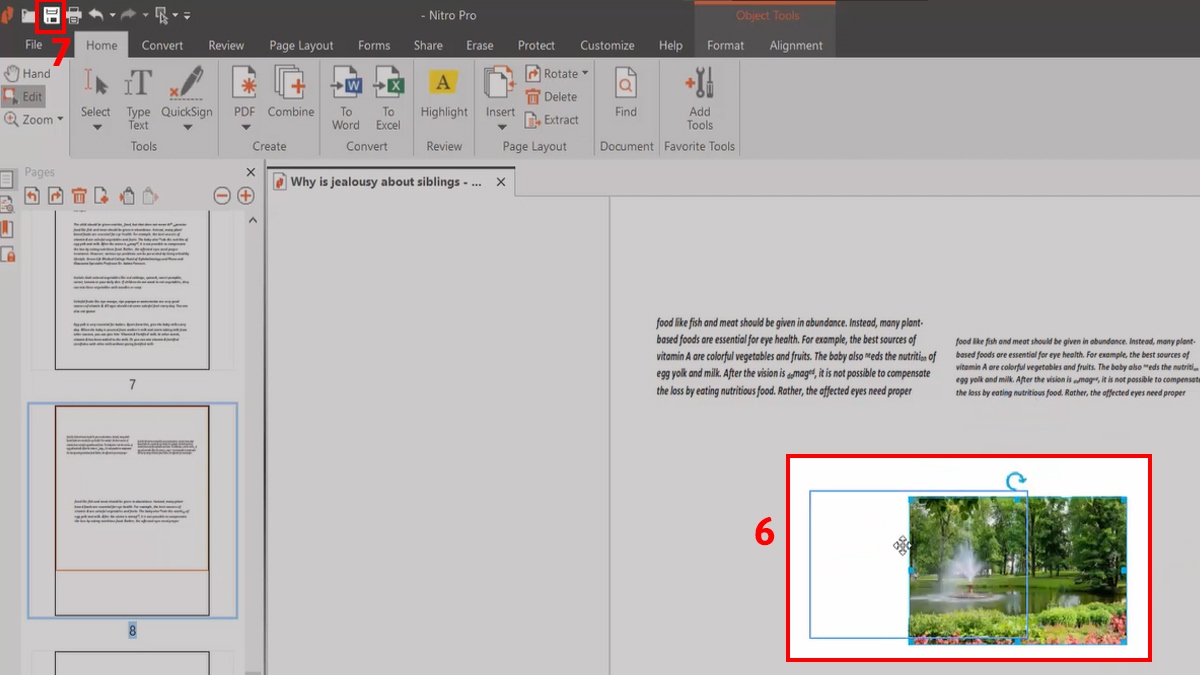This screenshot has width=1200, height=675.
Task: Open the Rotate pages dropdown
Action: click(557, 74)
